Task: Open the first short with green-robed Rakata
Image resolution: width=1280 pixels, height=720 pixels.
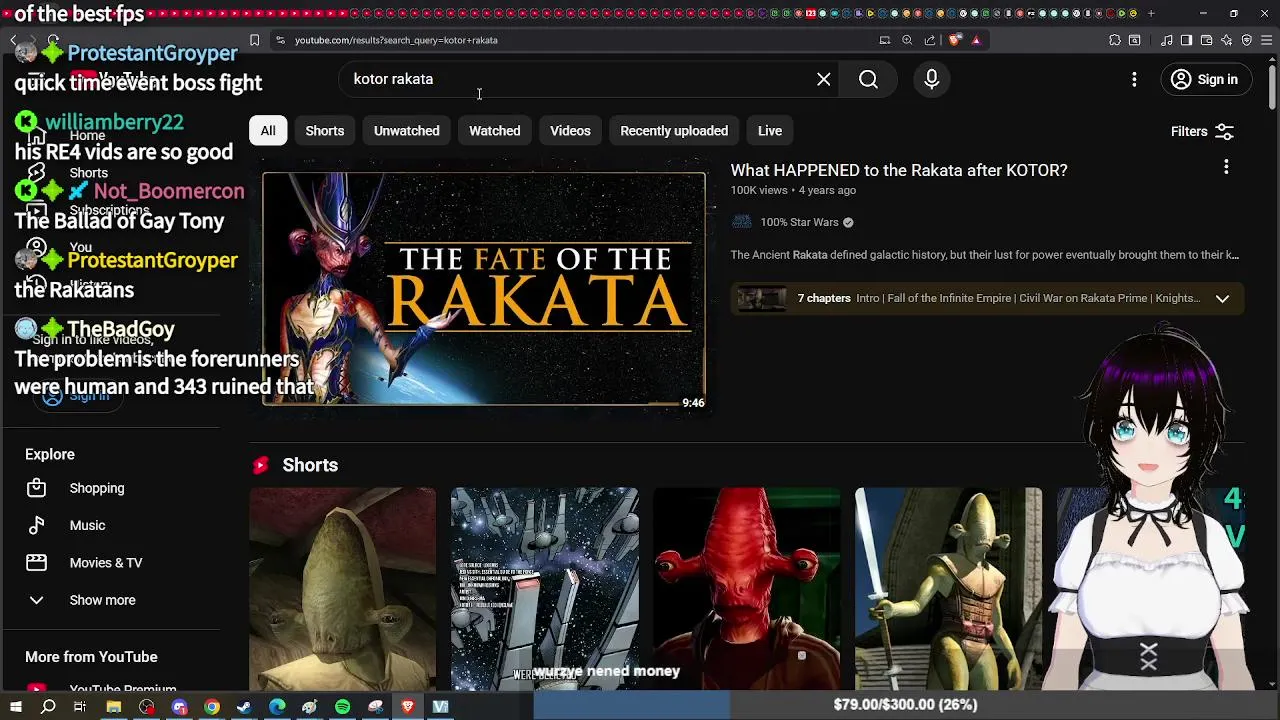Action: click(x=343, y=588)
